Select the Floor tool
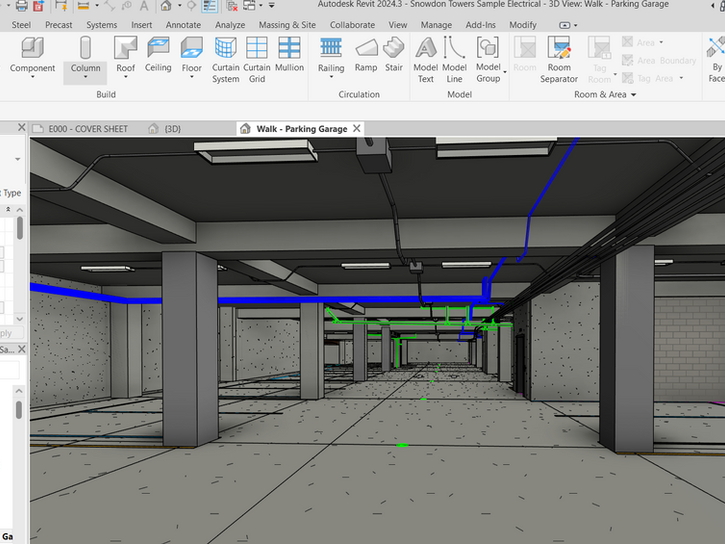This screenshot has width=725, height=544. pyautogui.click(x=191, y=54)
